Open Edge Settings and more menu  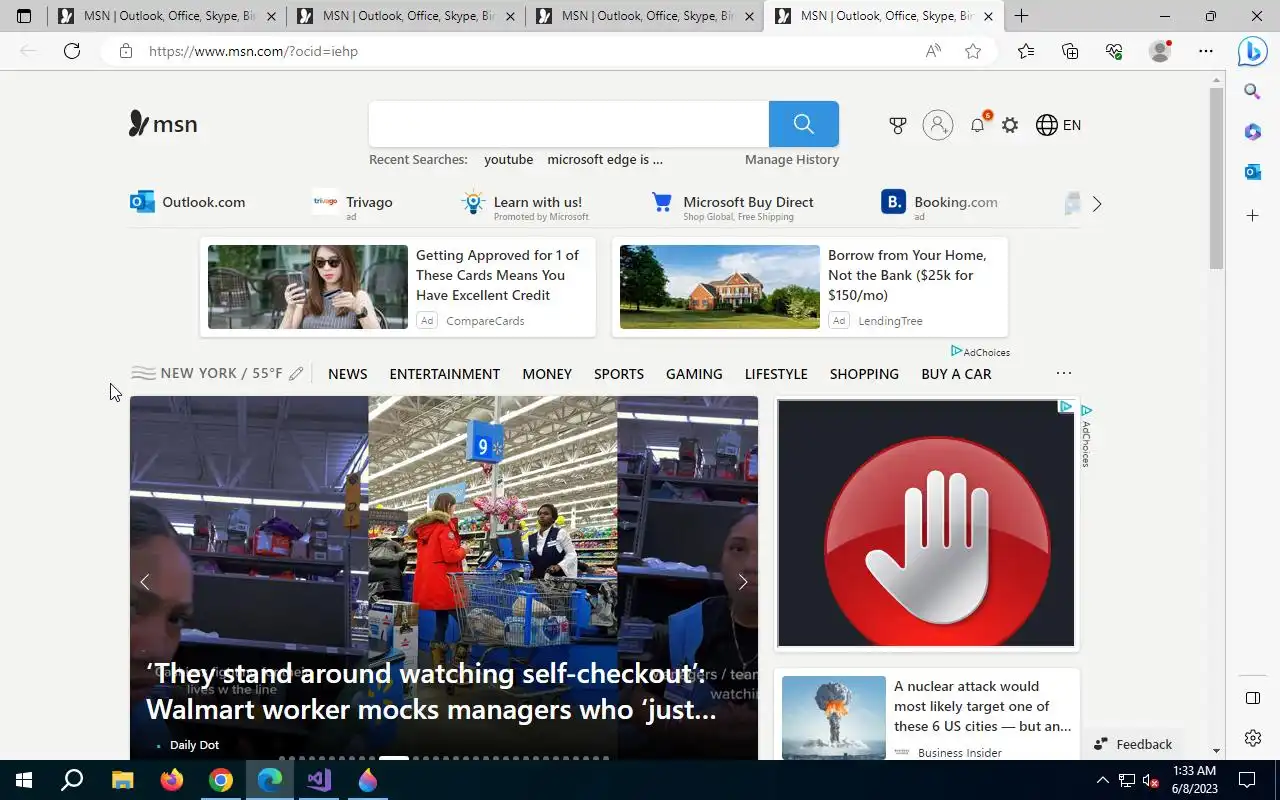pyautogui.click(x=1206, y=51)
